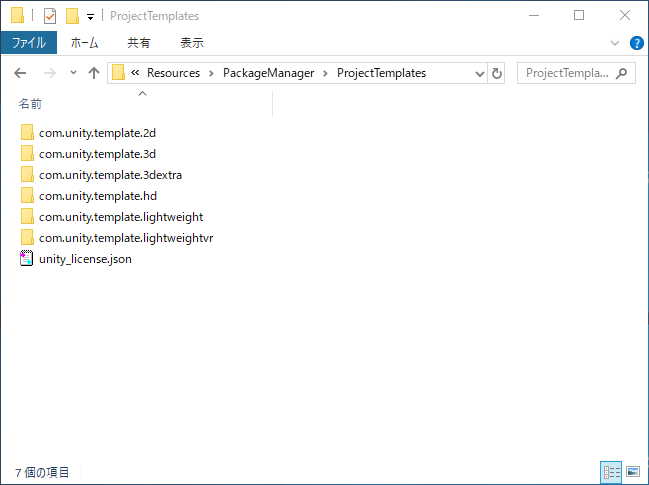Click the search magnifier icon
Screen dimensions: 649x485
[x=621, y=73]
